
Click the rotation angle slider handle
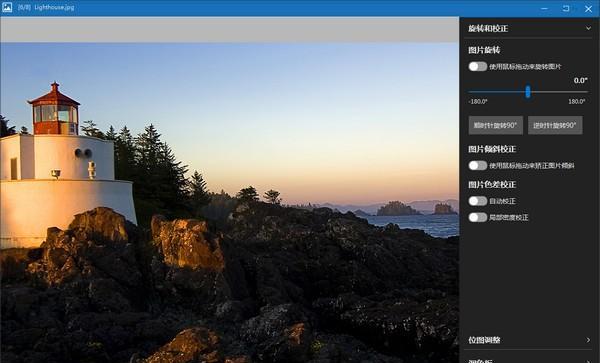point(528,92)
